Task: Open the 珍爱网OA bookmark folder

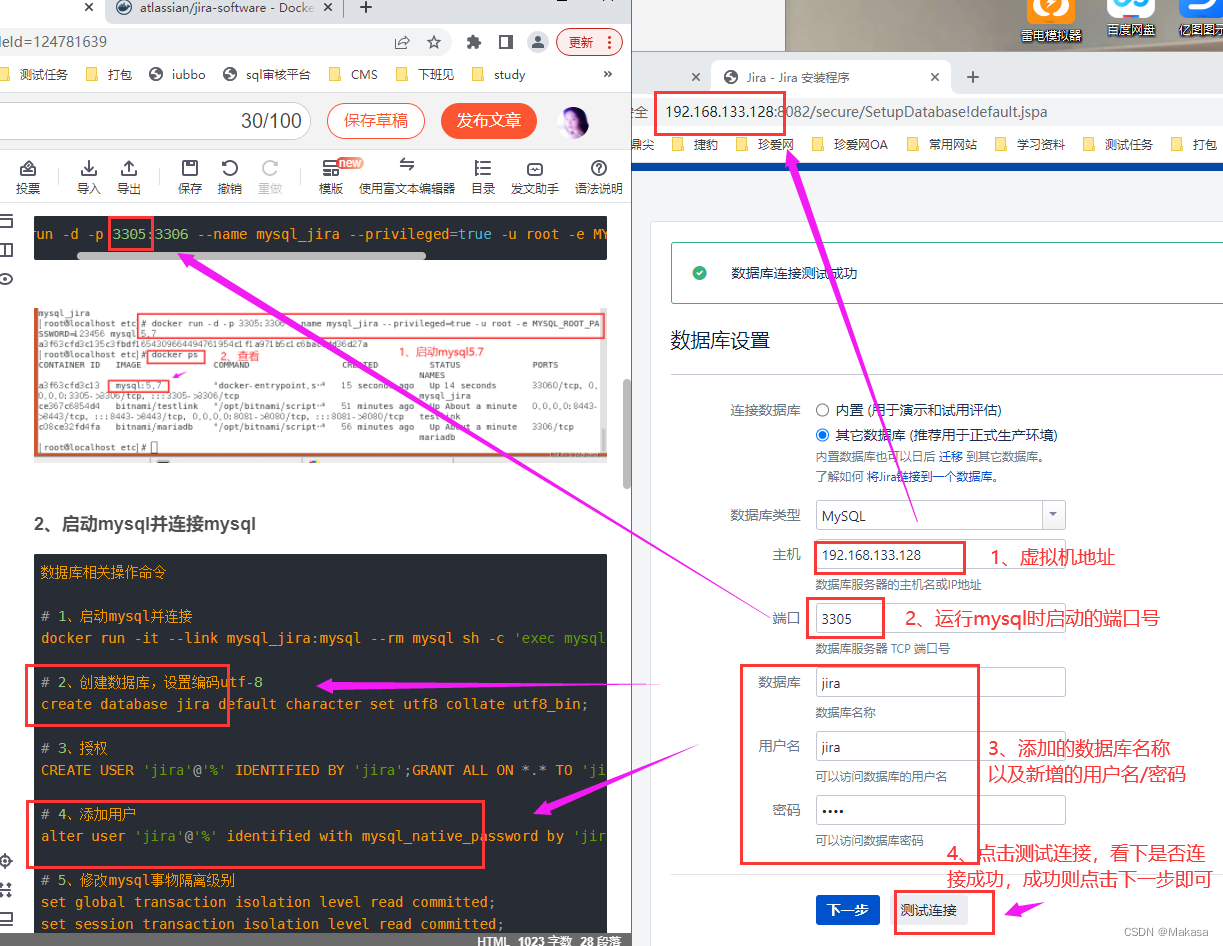Action: click(850, 144)
